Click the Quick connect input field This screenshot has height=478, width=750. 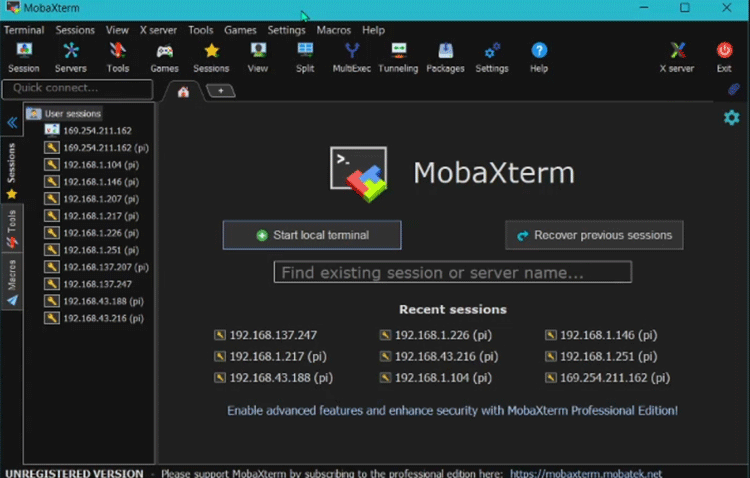77,89
